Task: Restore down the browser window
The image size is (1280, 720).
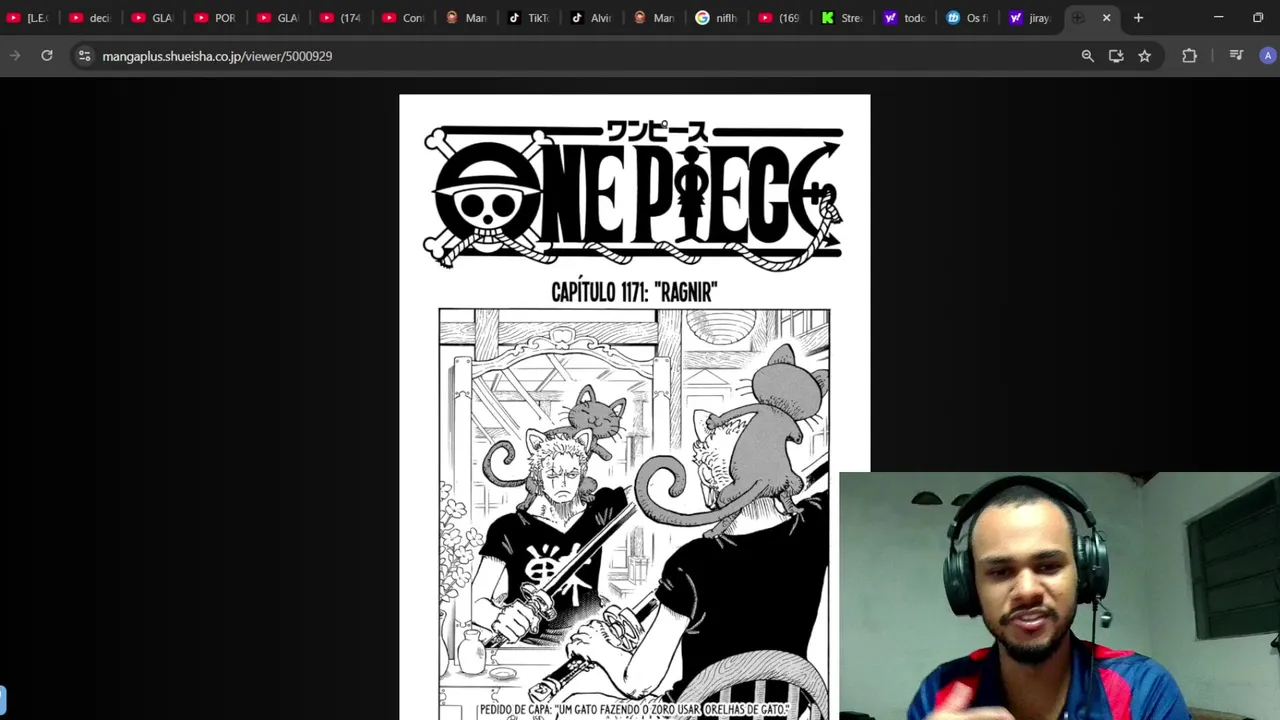Action: pos(1258,18)
